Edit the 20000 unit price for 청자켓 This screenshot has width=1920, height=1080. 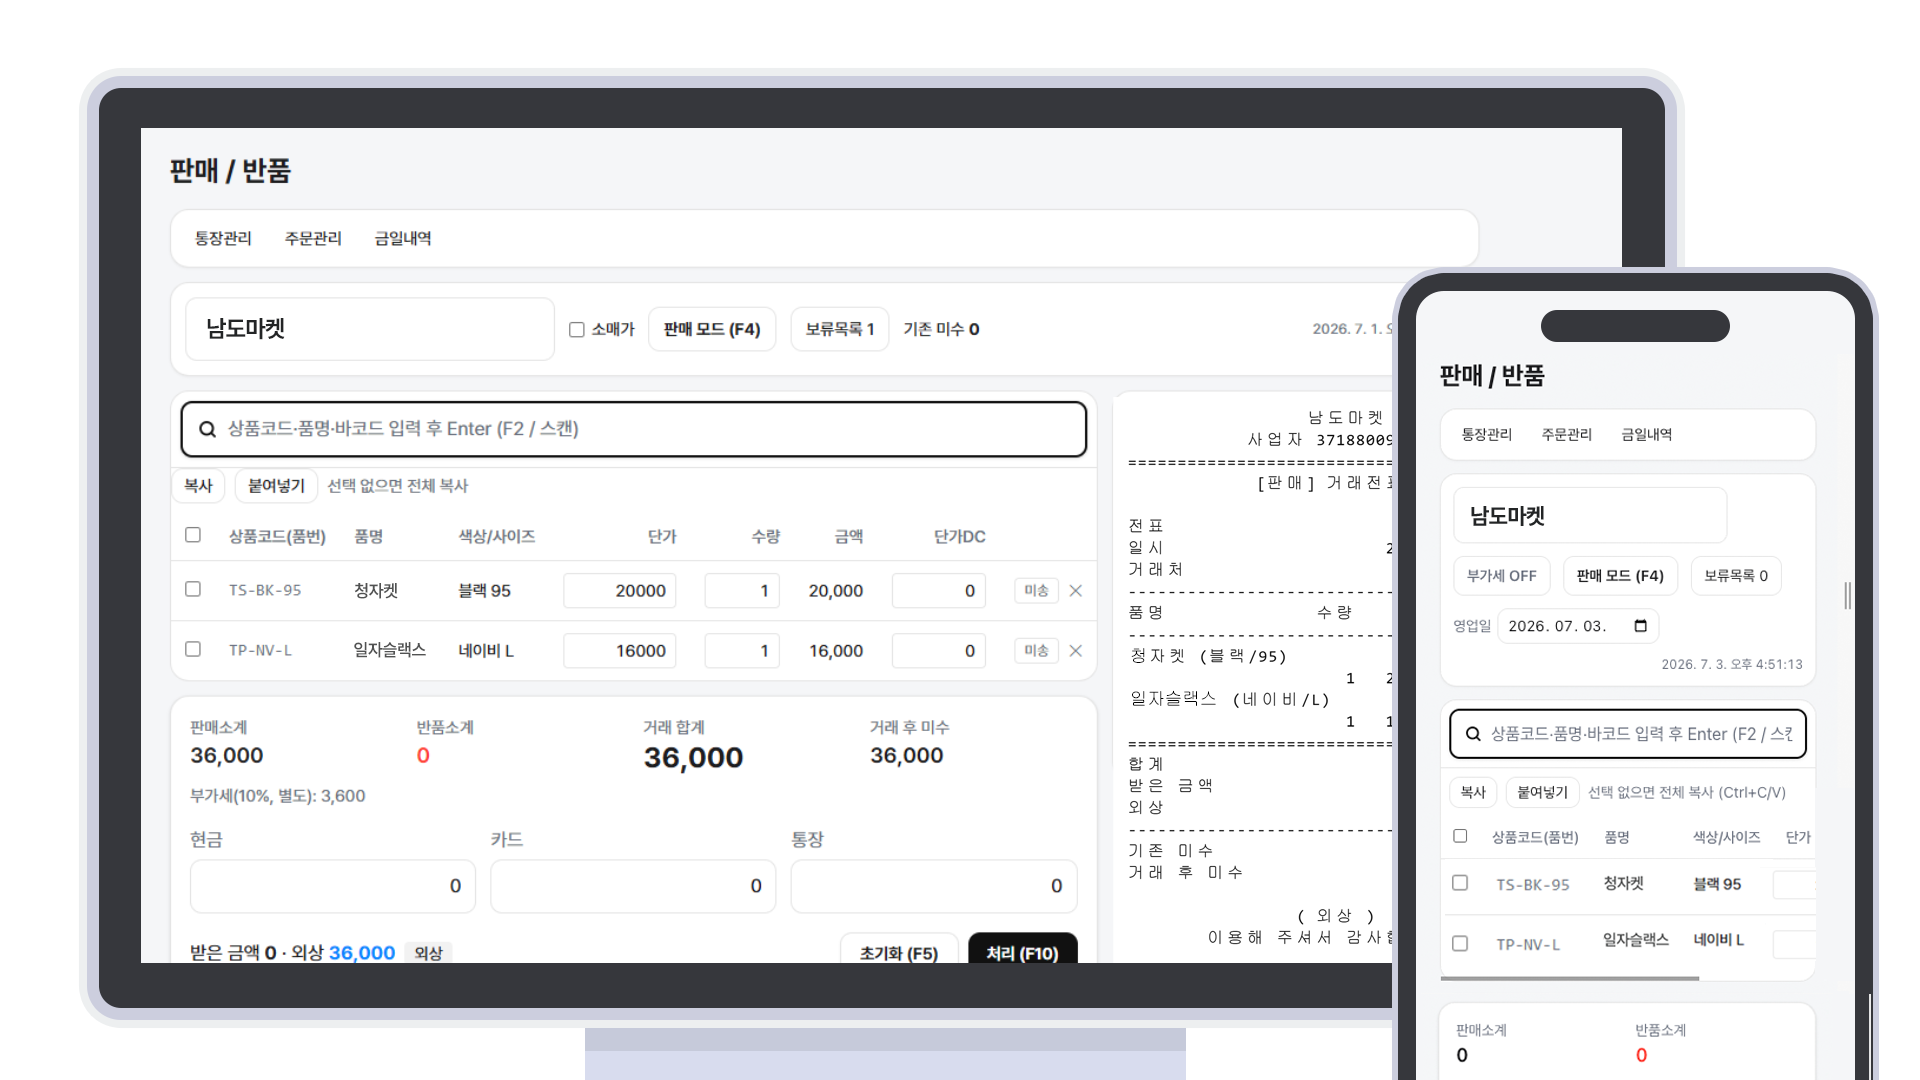click(x=620, y=591)
